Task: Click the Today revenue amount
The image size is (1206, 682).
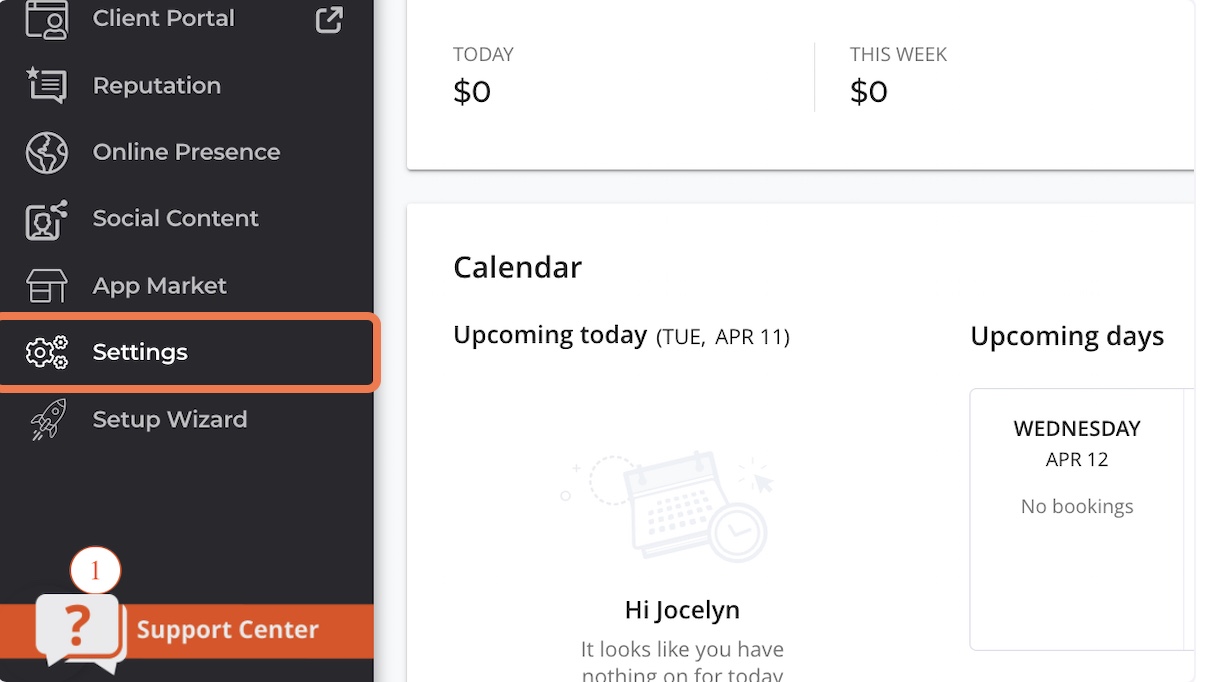Action: point(472,92)
